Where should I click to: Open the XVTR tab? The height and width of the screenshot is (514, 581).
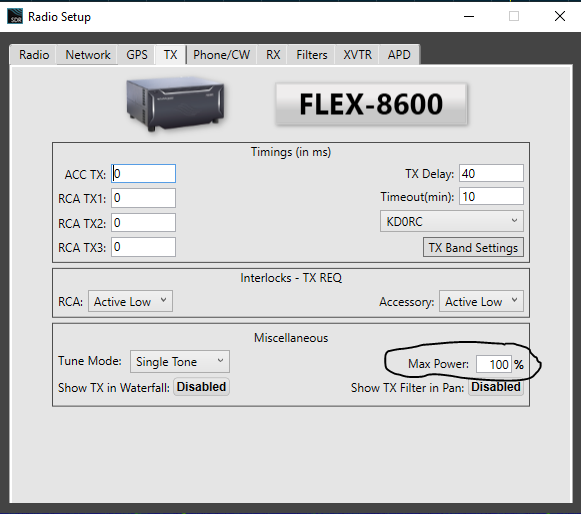pos(357,55)
